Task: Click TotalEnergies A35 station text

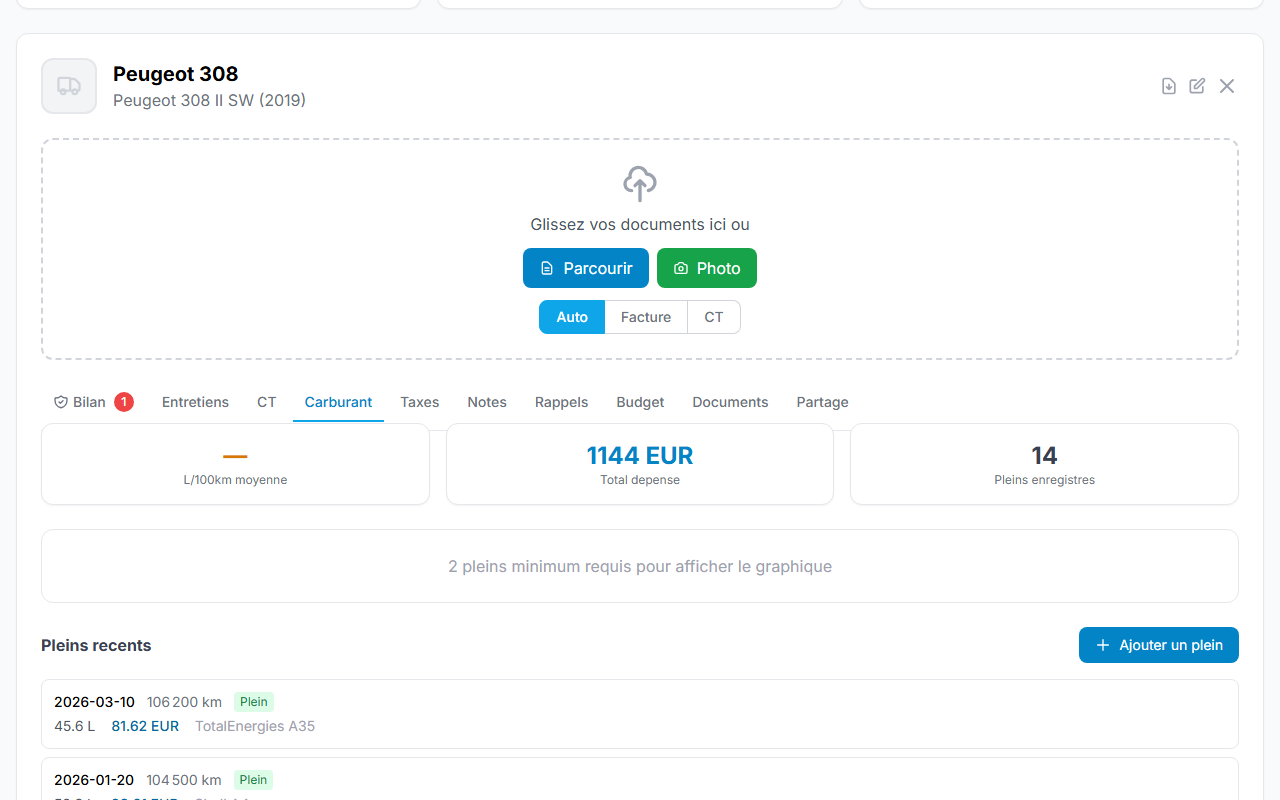Action: tap(255, 726)
